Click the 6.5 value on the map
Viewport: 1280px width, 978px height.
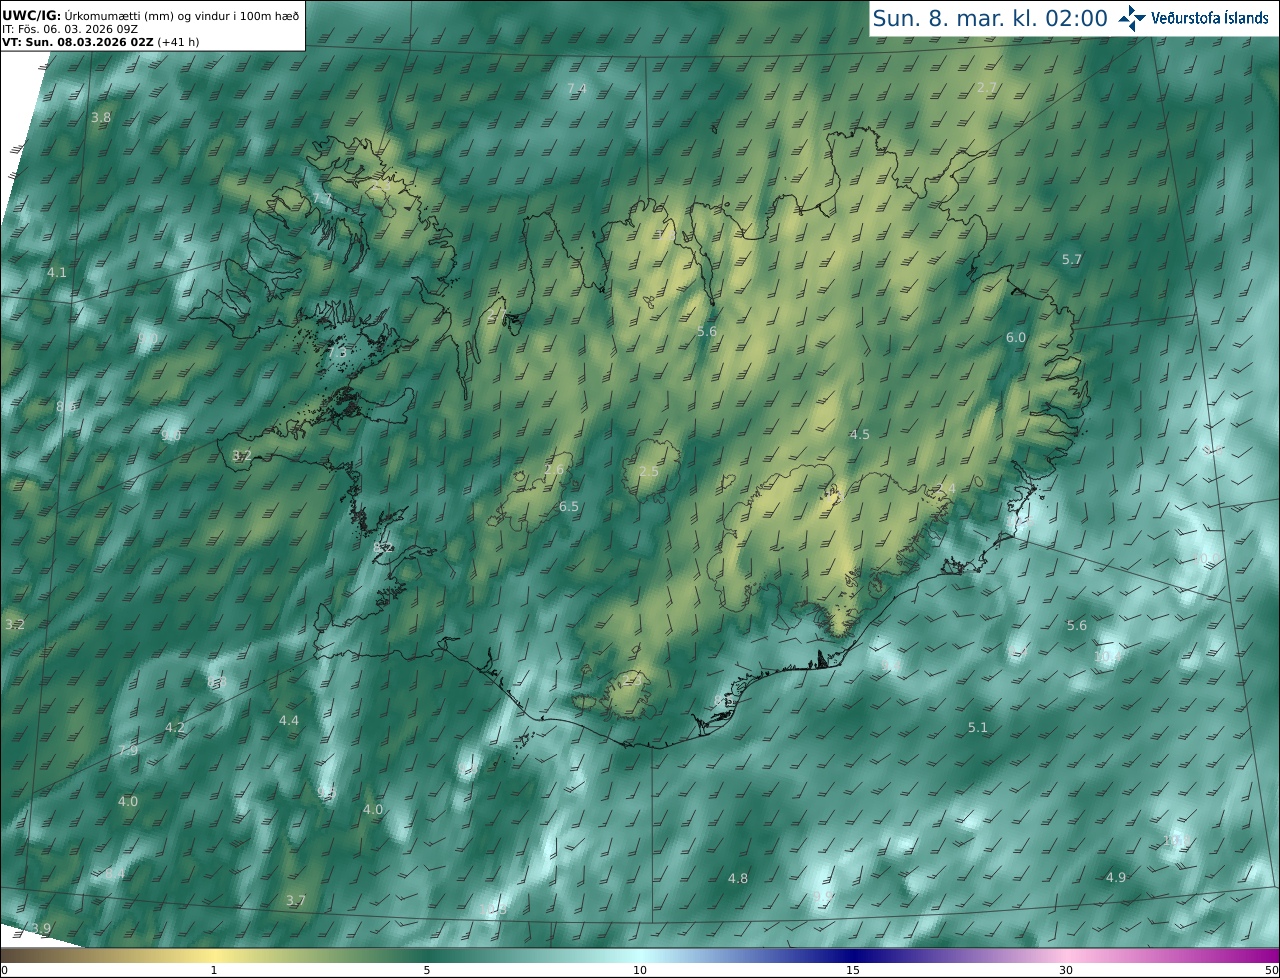pos(569,507)
